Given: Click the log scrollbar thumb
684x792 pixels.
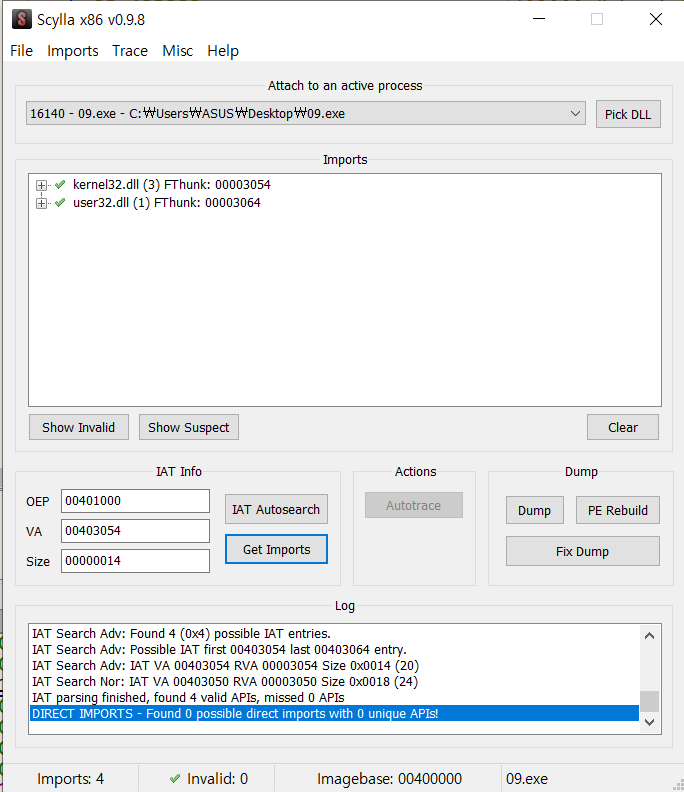Looking at the screenshot, I should [x=650, y=701].
